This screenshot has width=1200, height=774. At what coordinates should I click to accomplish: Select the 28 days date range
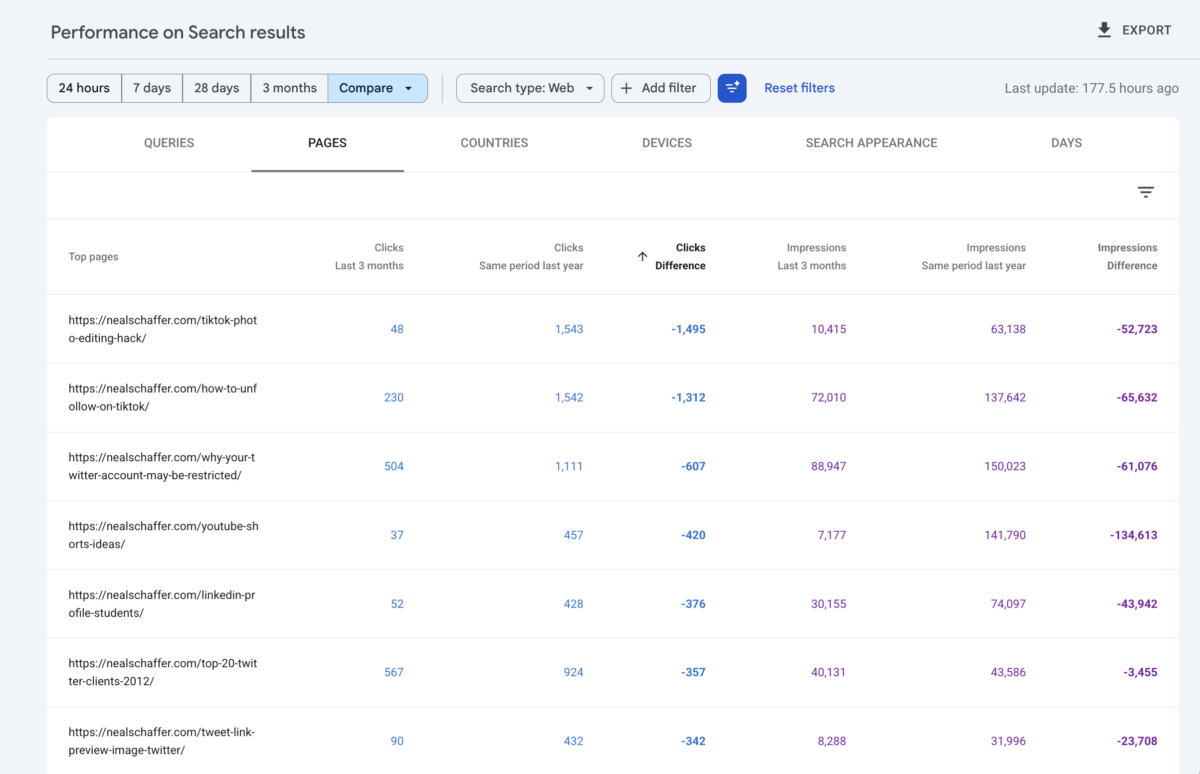[216, 88]
